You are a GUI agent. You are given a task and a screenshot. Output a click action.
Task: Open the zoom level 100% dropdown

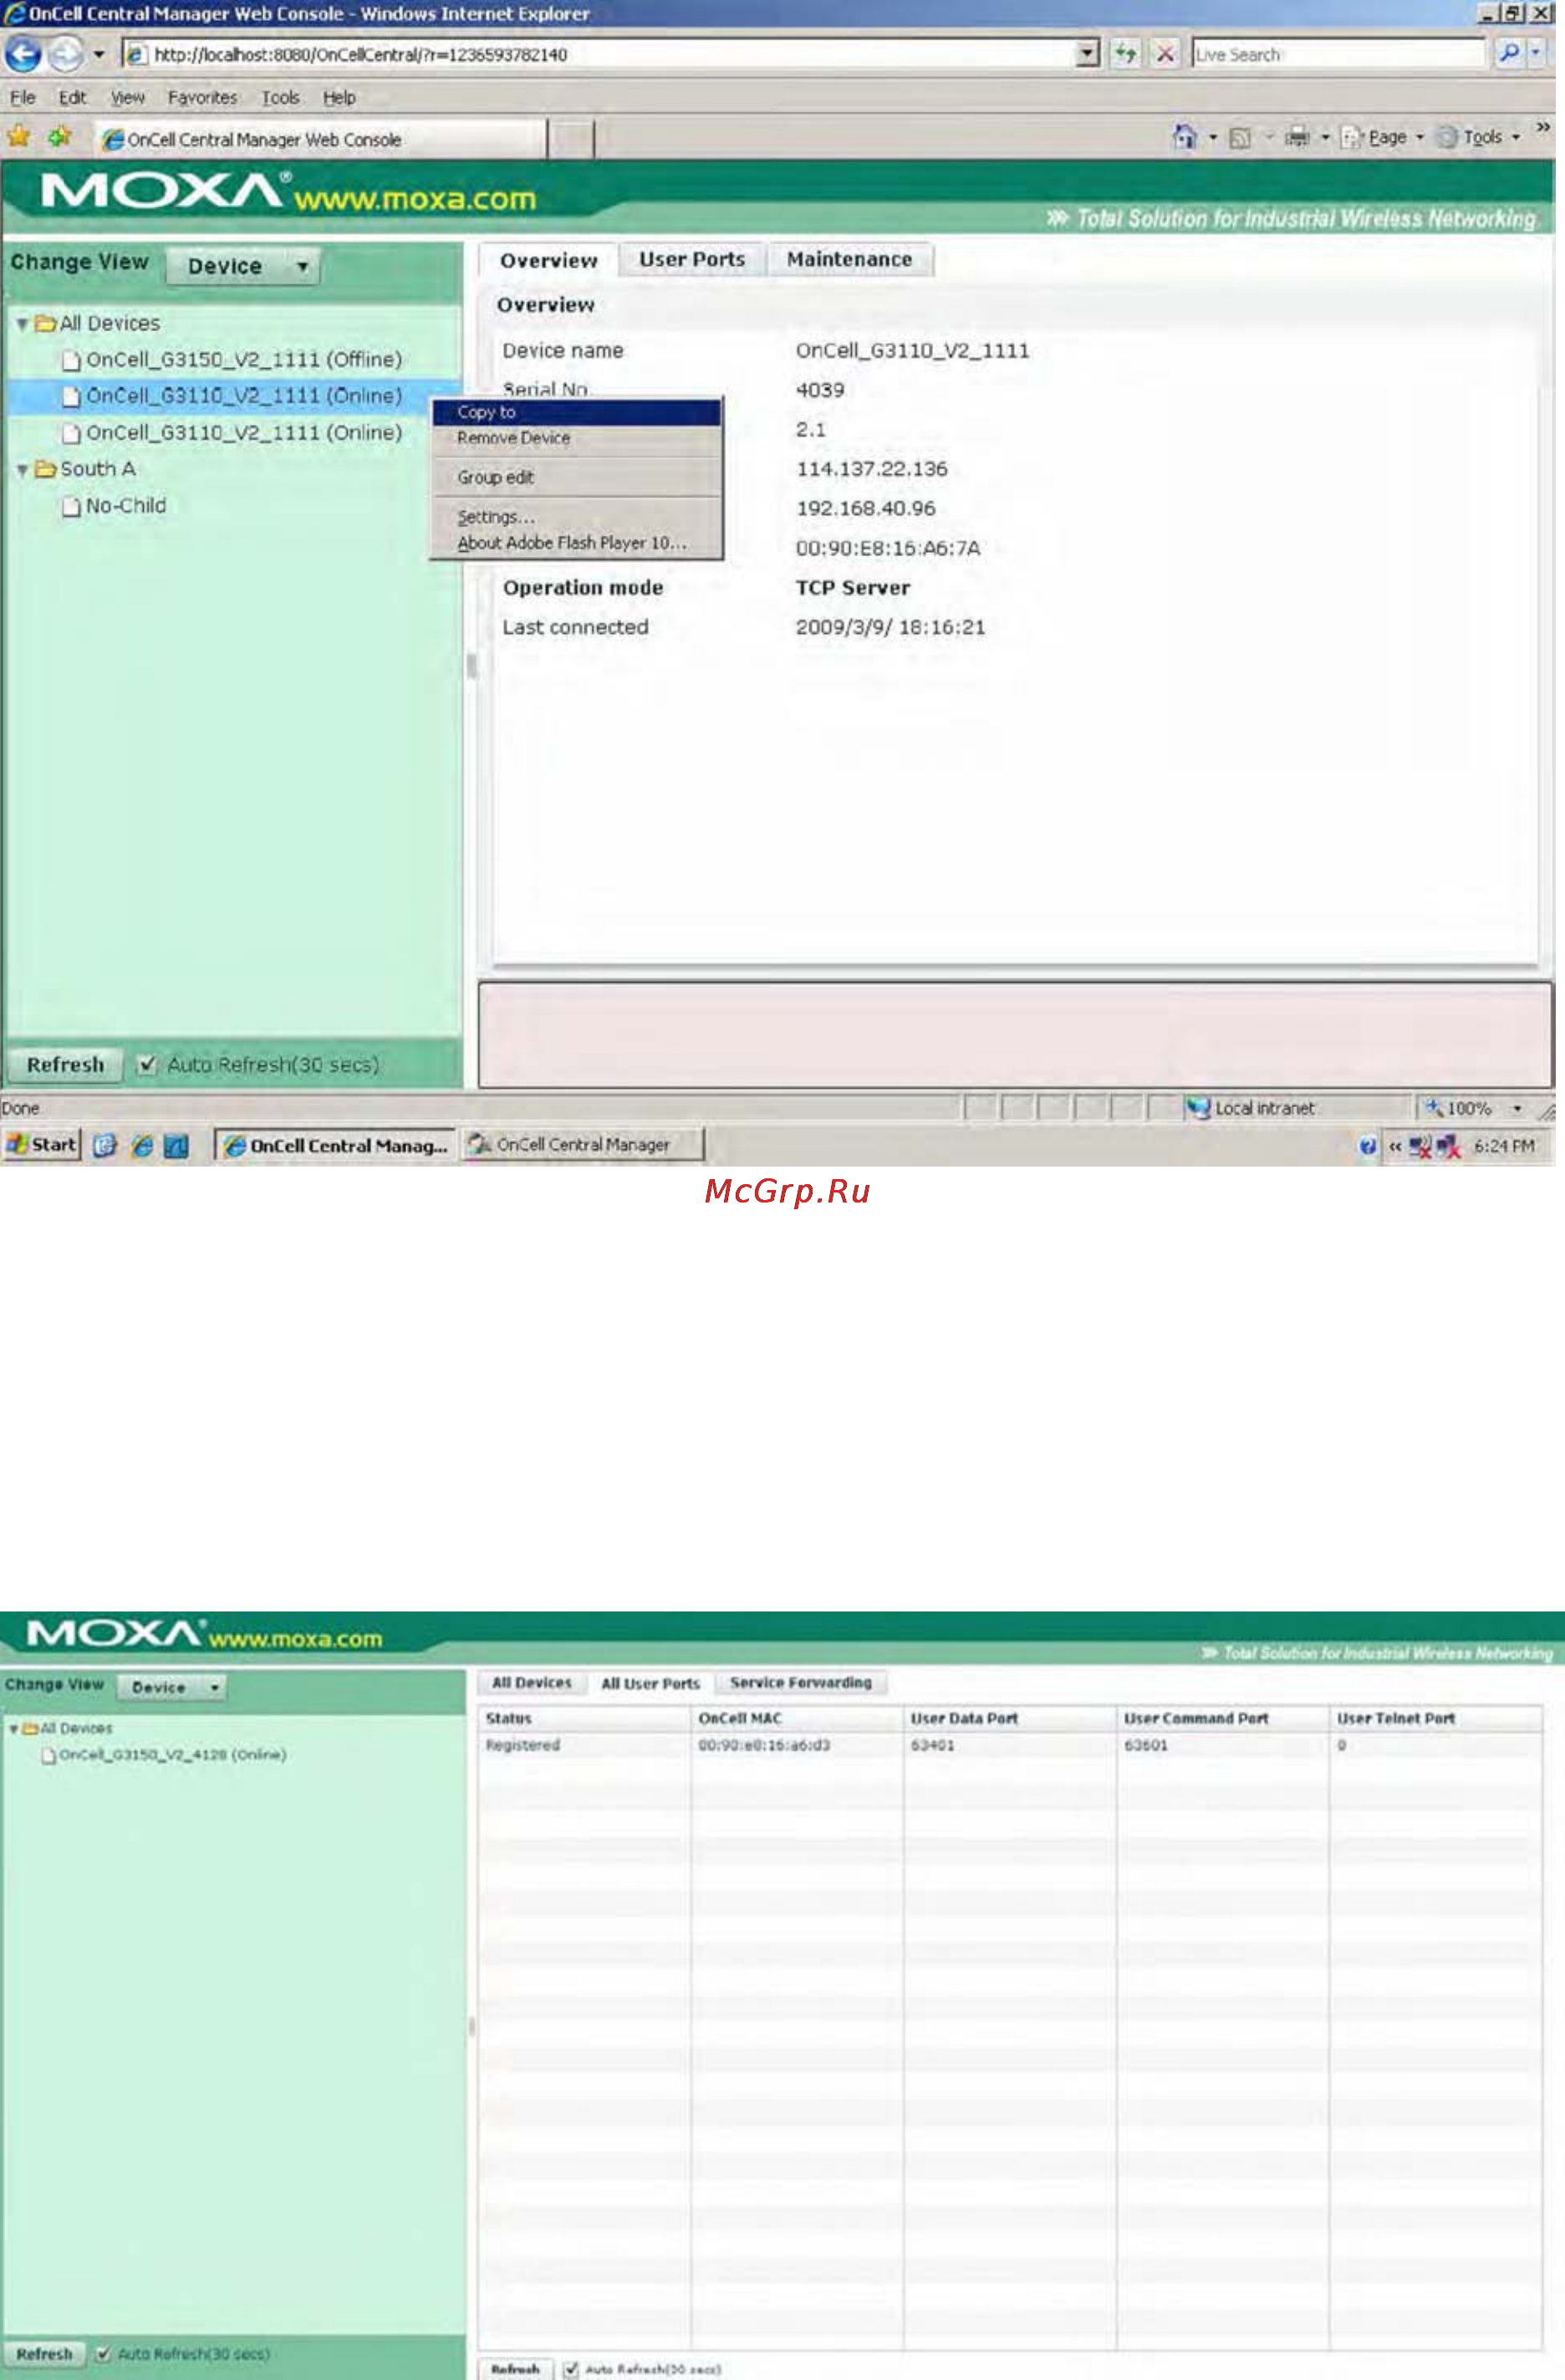pyautogui.click(x=1517, y=1108)
